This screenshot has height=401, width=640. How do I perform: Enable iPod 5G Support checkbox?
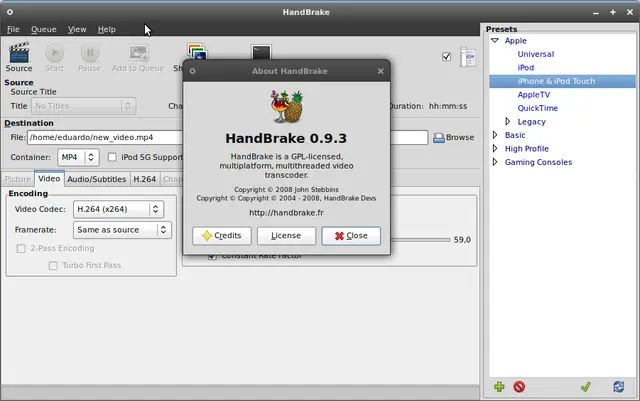pyautogui.click(x=112, y=157)
